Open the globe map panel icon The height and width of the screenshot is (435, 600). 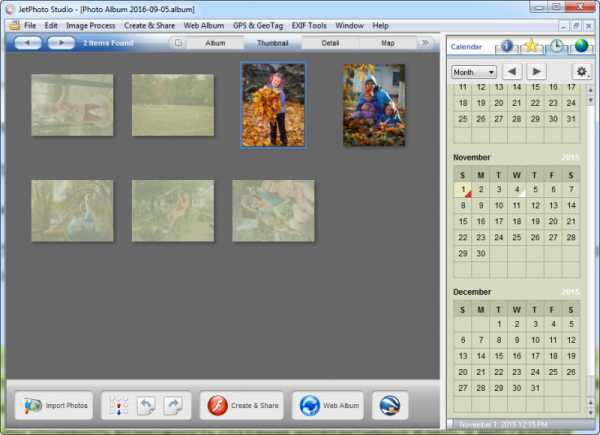click(581, 46)
